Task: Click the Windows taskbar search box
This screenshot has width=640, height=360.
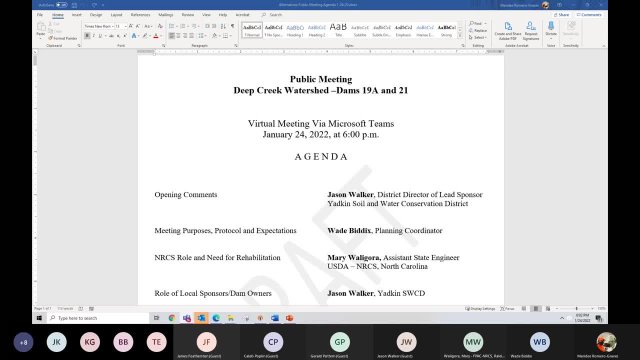Action: pos(98,318)
